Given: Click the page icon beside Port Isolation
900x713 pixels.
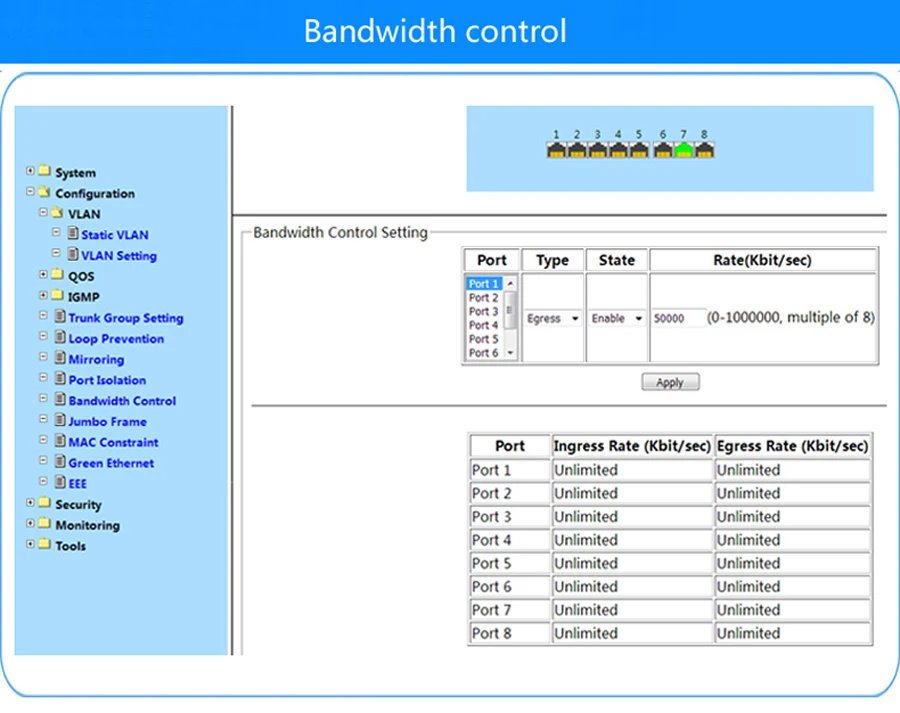Looking at the screenshot, I should 60,378.
